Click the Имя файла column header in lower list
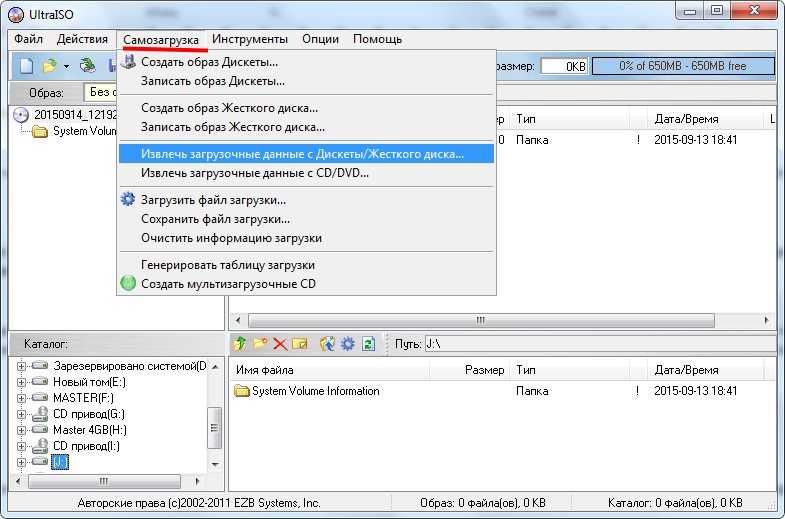Image resolution: width=785 pixels, height=519 pixels. (x=330, y=370)
